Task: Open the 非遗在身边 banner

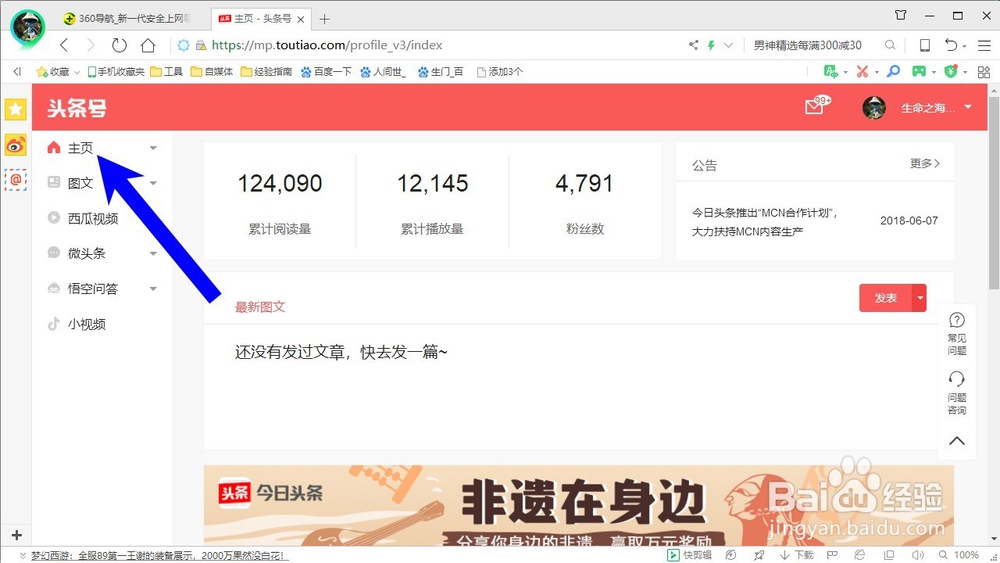Action: [x=578, y=505]
